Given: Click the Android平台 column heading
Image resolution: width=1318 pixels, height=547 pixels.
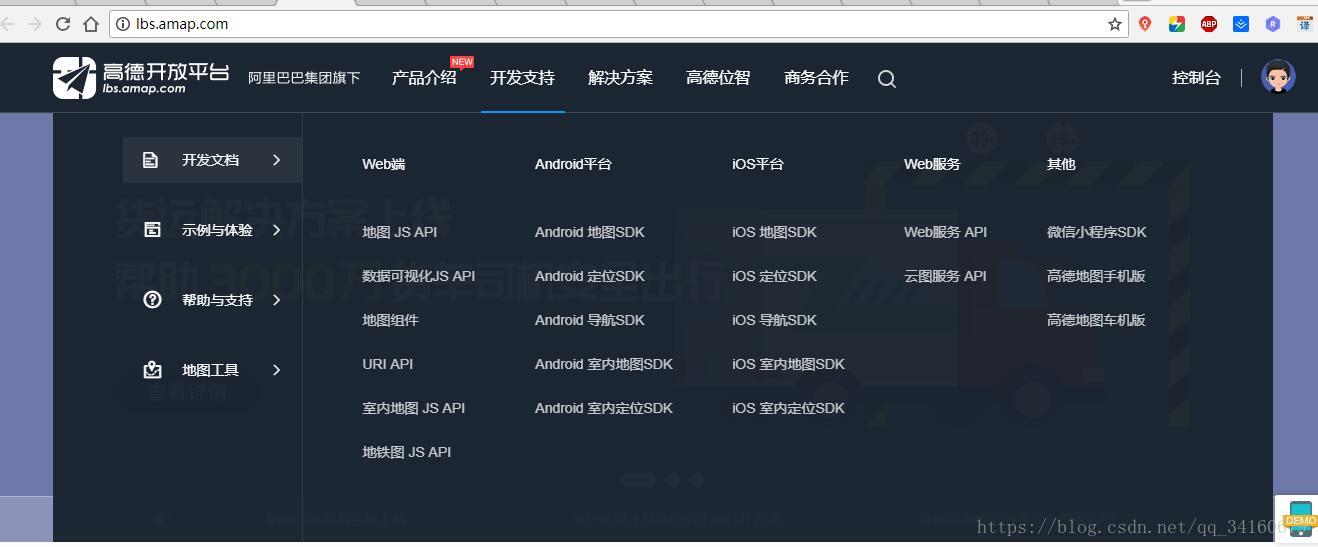Looking at the screenshot, I should pyautogui.click(x=573, y=164).
